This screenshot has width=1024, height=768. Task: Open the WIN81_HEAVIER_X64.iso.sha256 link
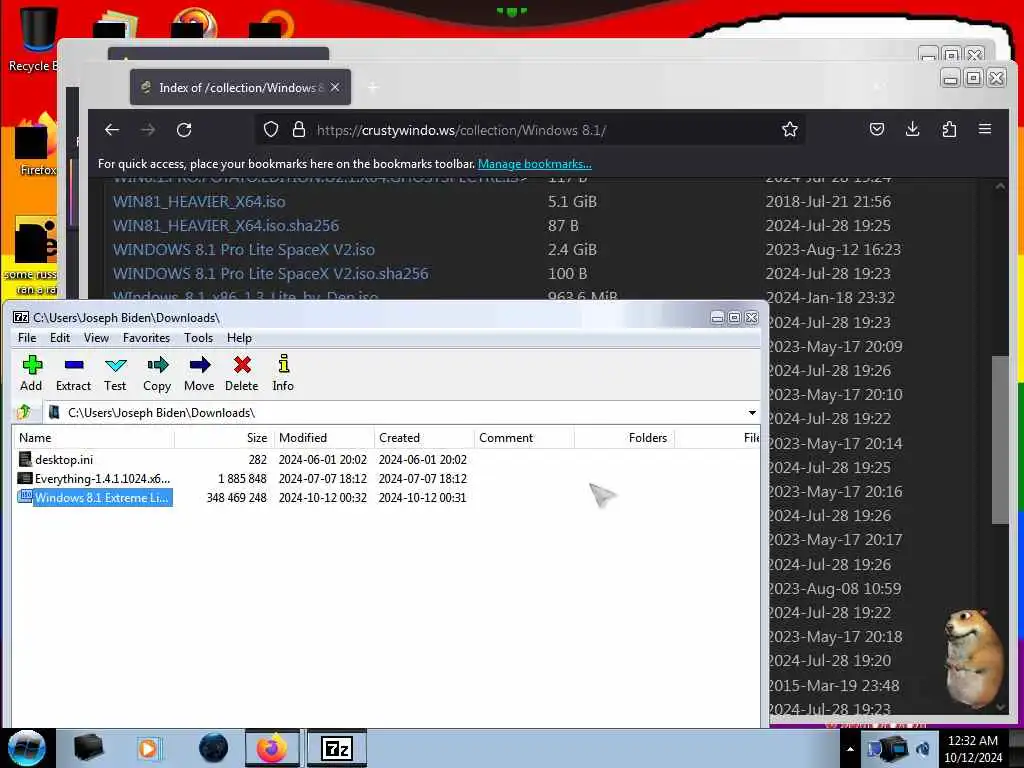coord(226,225)
